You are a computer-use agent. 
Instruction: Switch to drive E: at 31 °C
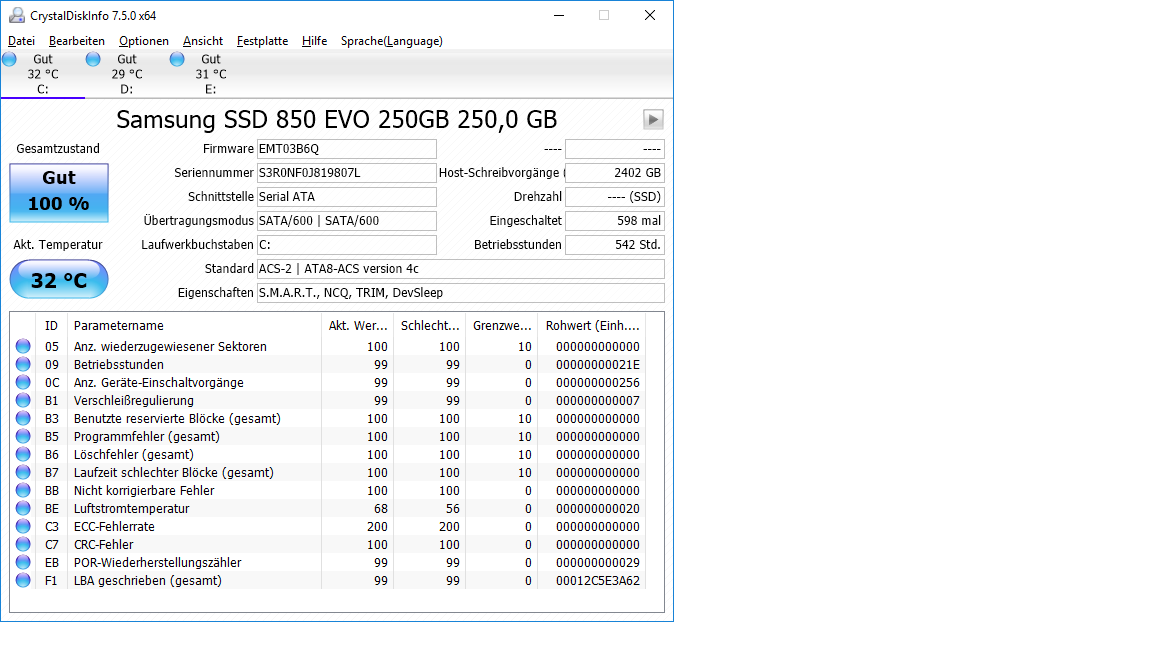(x=210, y=74)
